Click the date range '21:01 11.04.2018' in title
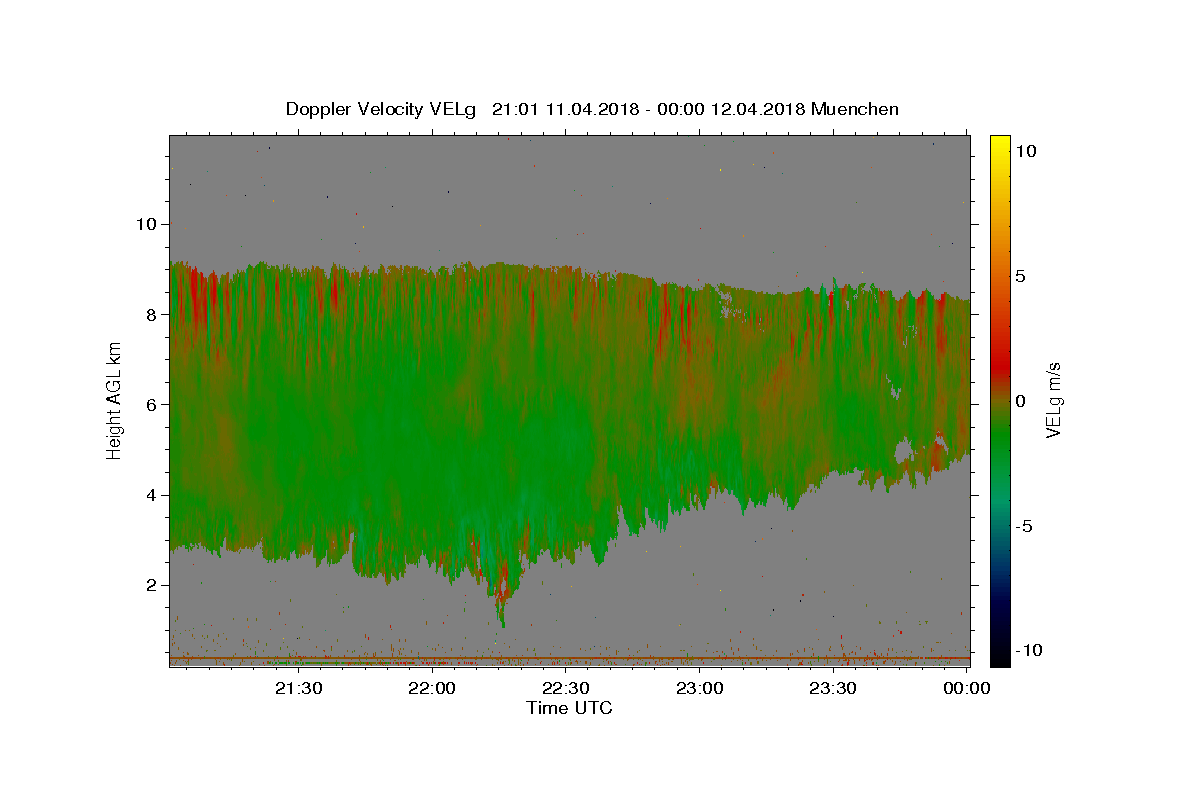 pyautogui.click(x=563, y=109)
